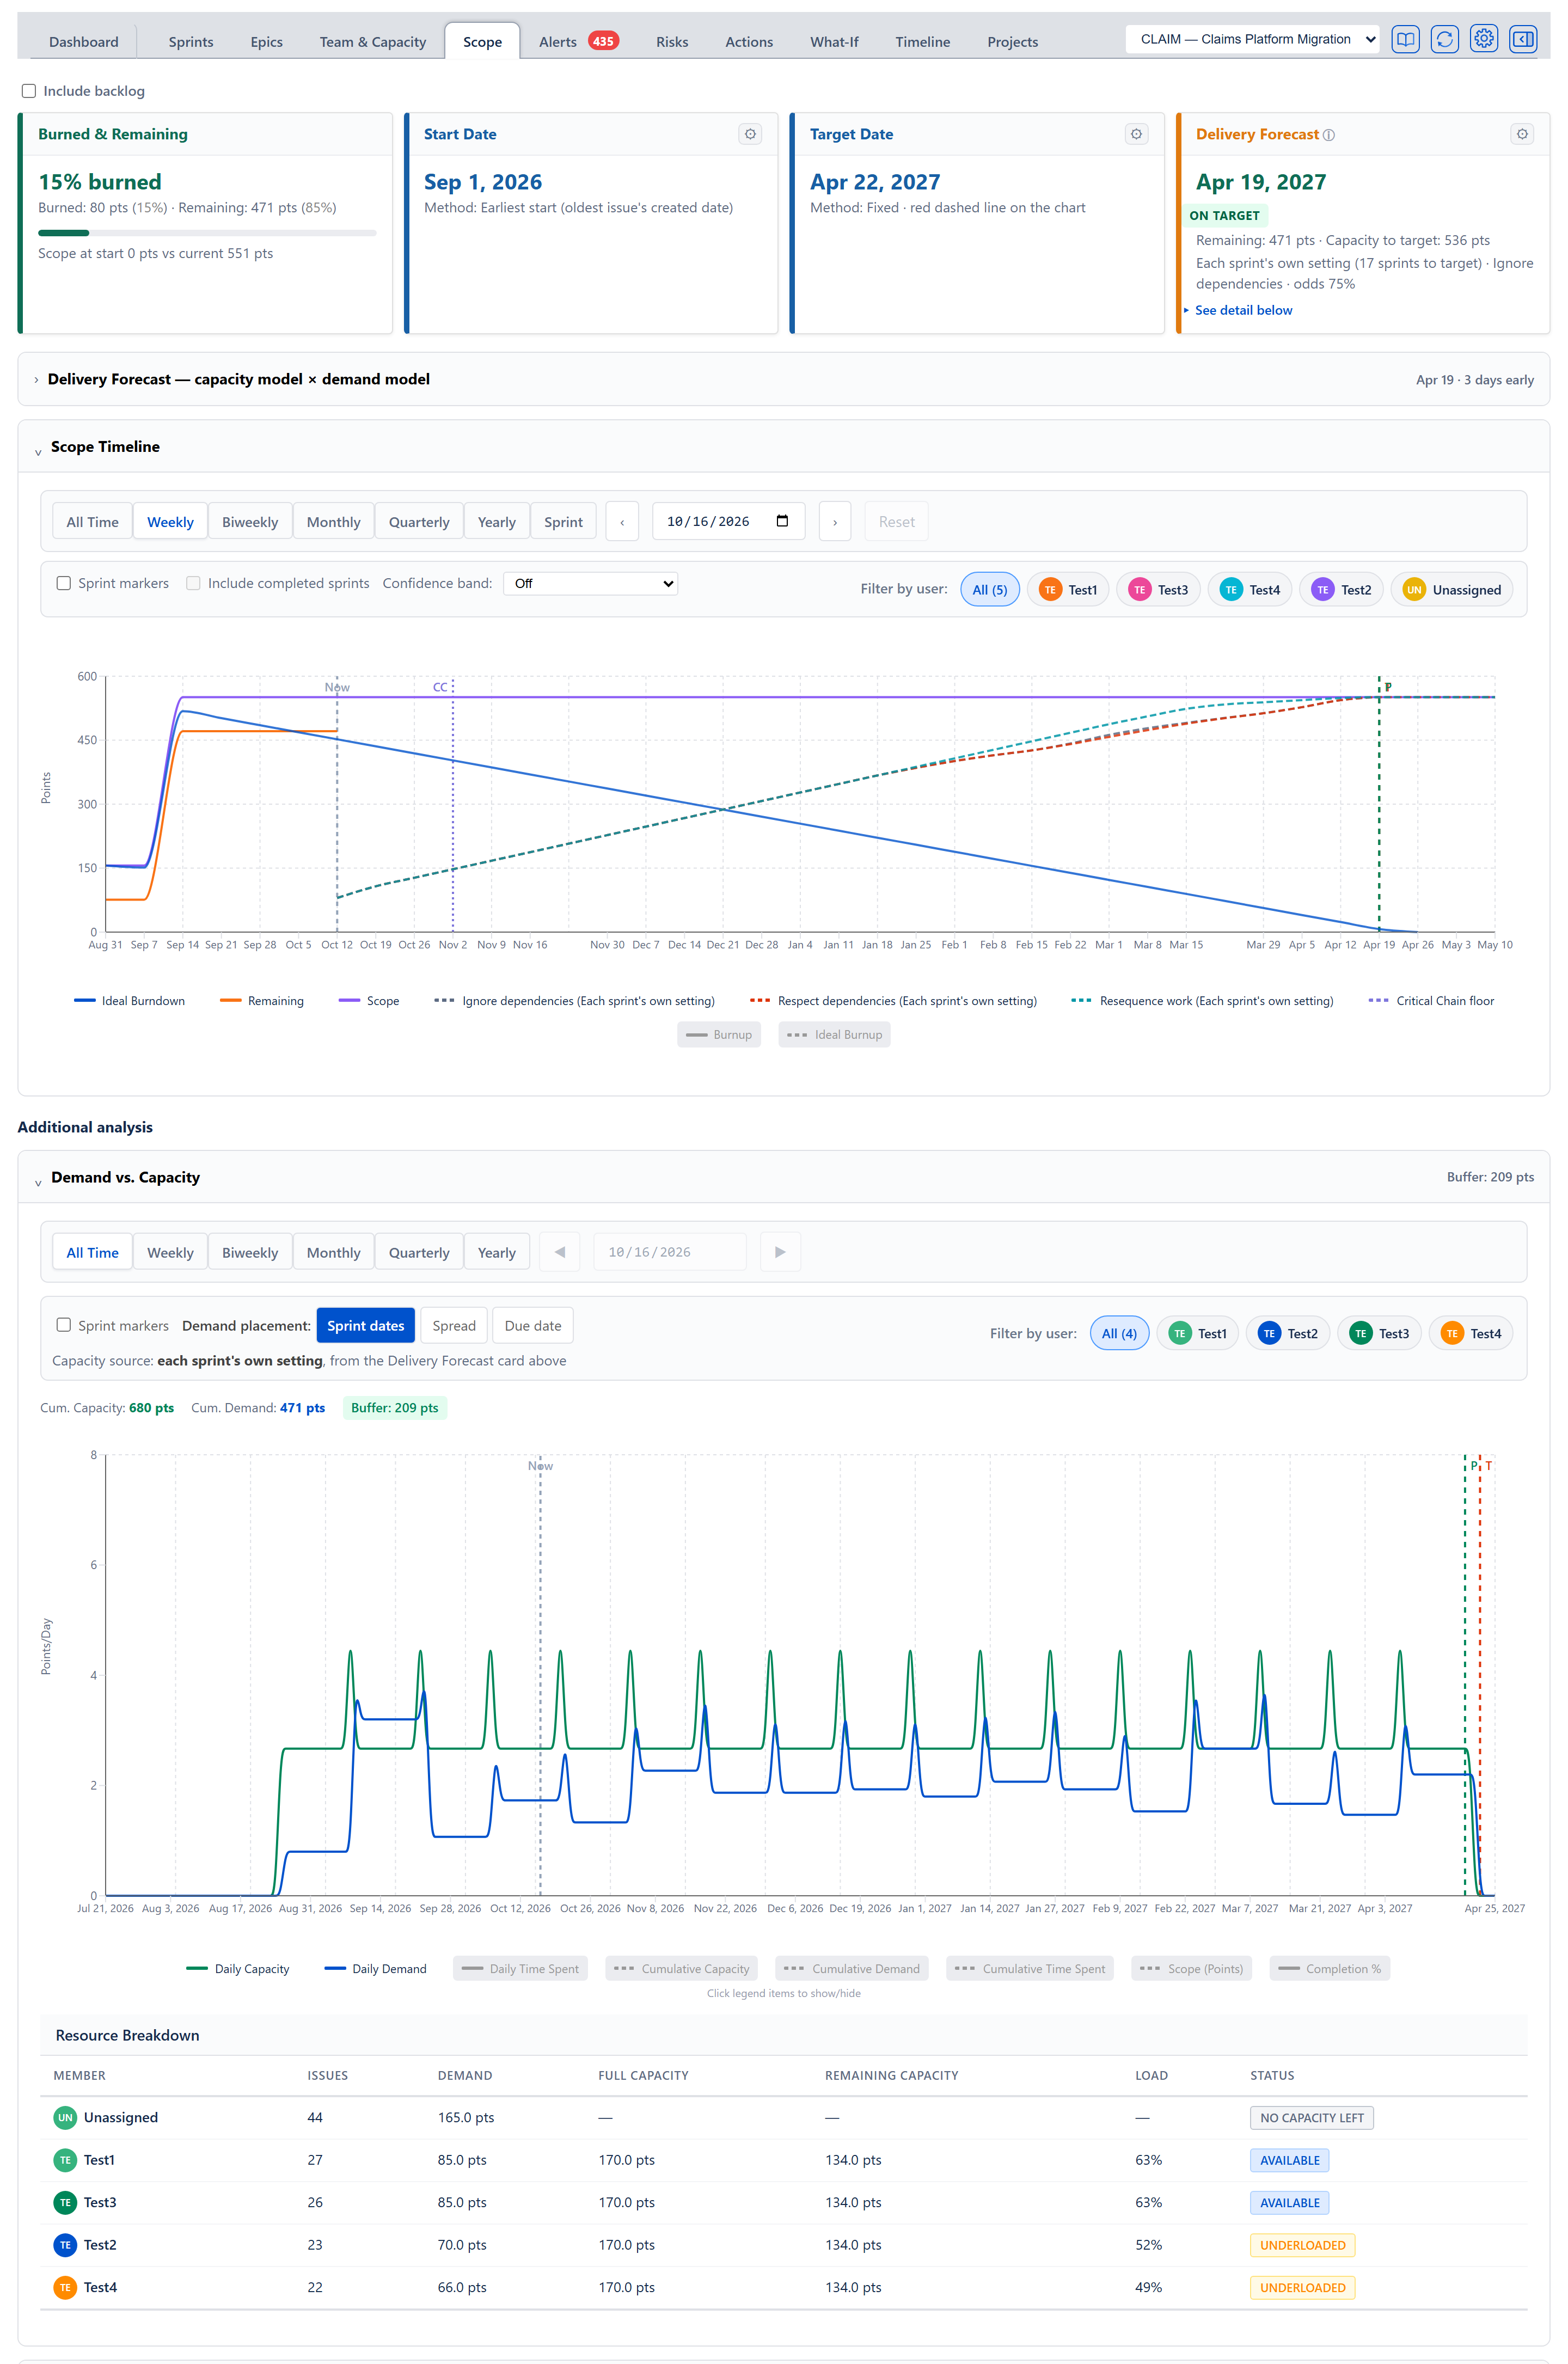The image size is (1568, 2364).
Task: Click Reset button in Scope Timeline
Action: (x=896, y=522)
